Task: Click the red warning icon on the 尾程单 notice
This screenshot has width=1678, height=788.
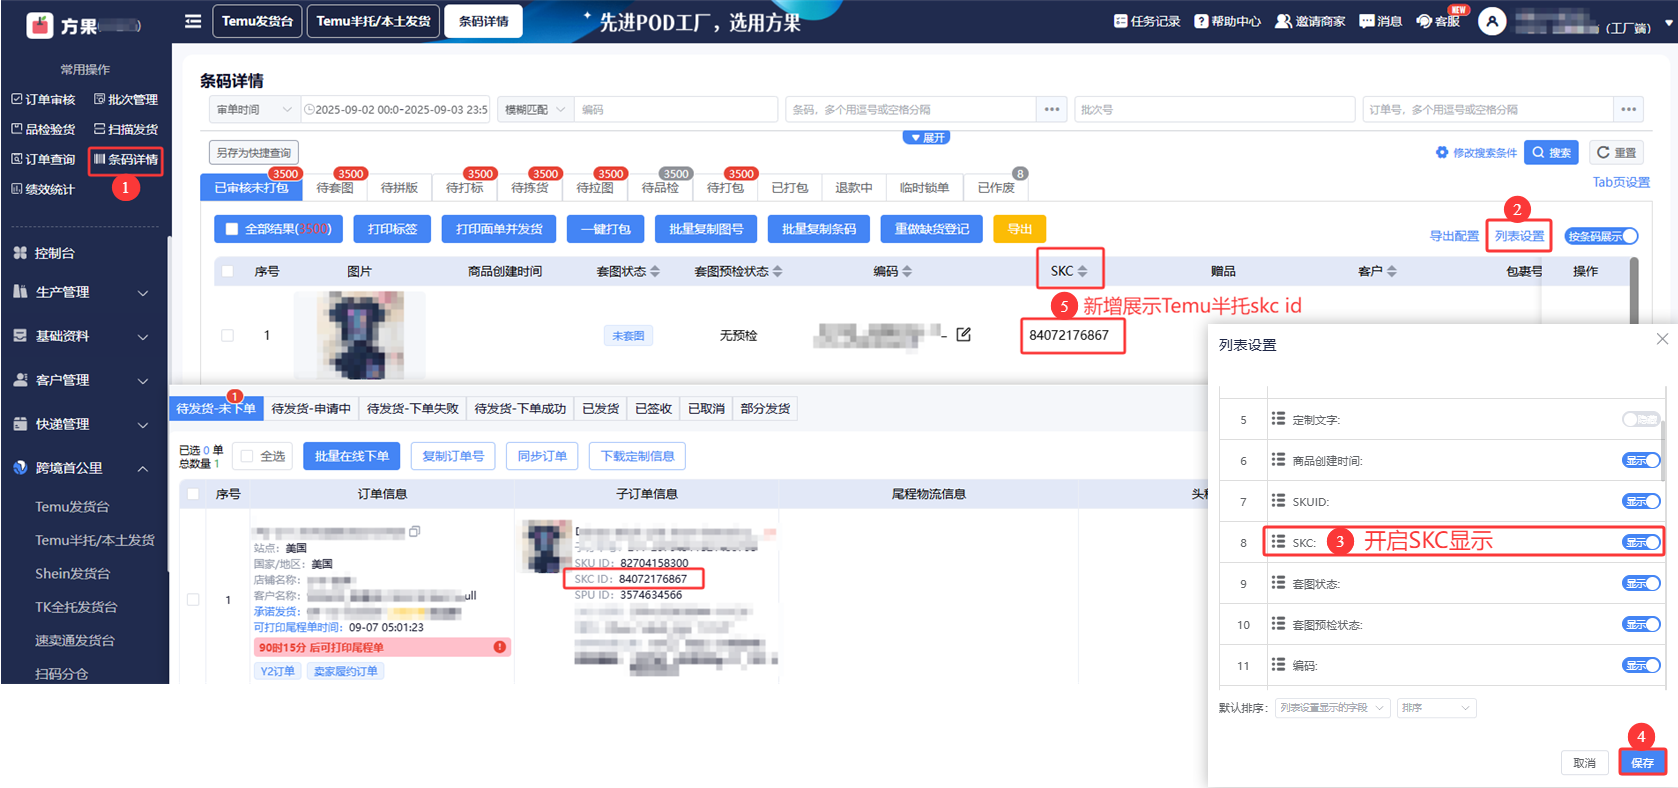Action: [499, 647]
